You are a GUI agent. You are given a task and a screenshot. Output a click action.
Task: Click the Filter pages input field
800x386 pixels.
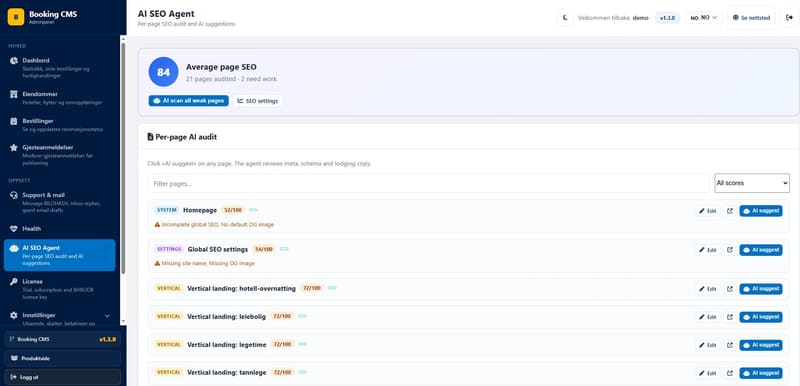(x=429, y=183)
